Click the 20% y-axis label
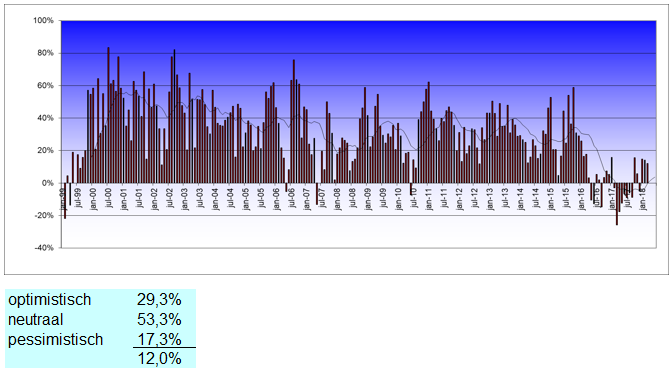Viewport: 669px width, 372px height. [45, 150]
